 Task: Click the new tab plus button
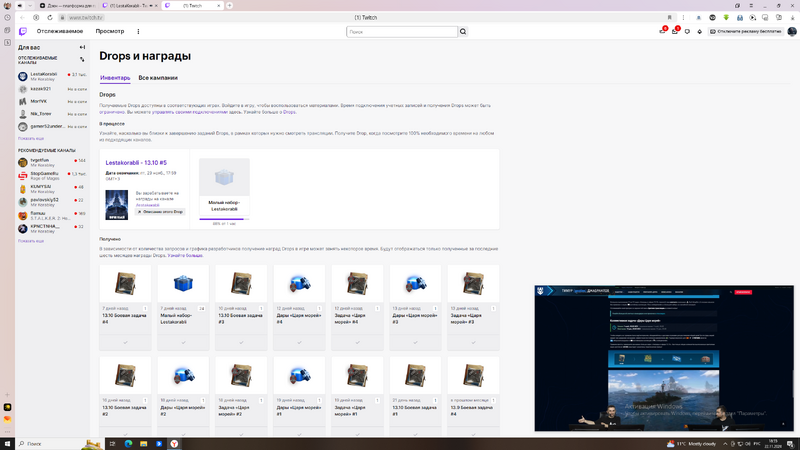point(230,6)
